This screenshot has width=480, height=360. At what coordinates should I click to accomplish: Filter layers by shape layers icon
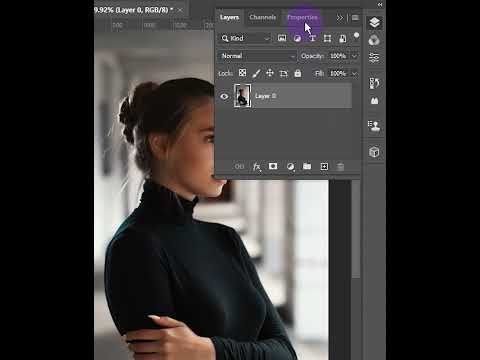tap(327, 39)
